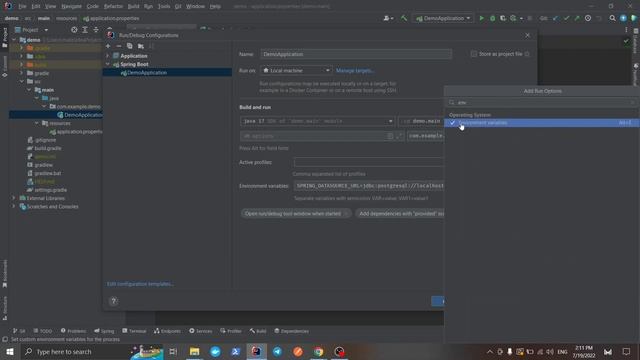The image size is (640, 360).
Task: Open Dependencies tool window
Action: (x=291, y=331)
